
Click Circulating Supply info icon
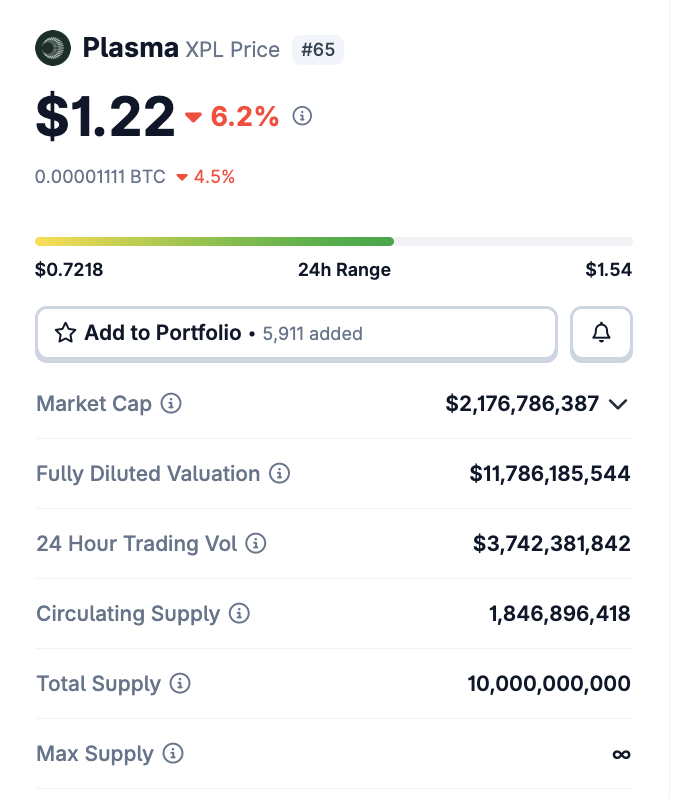click(x=239, y=614)
